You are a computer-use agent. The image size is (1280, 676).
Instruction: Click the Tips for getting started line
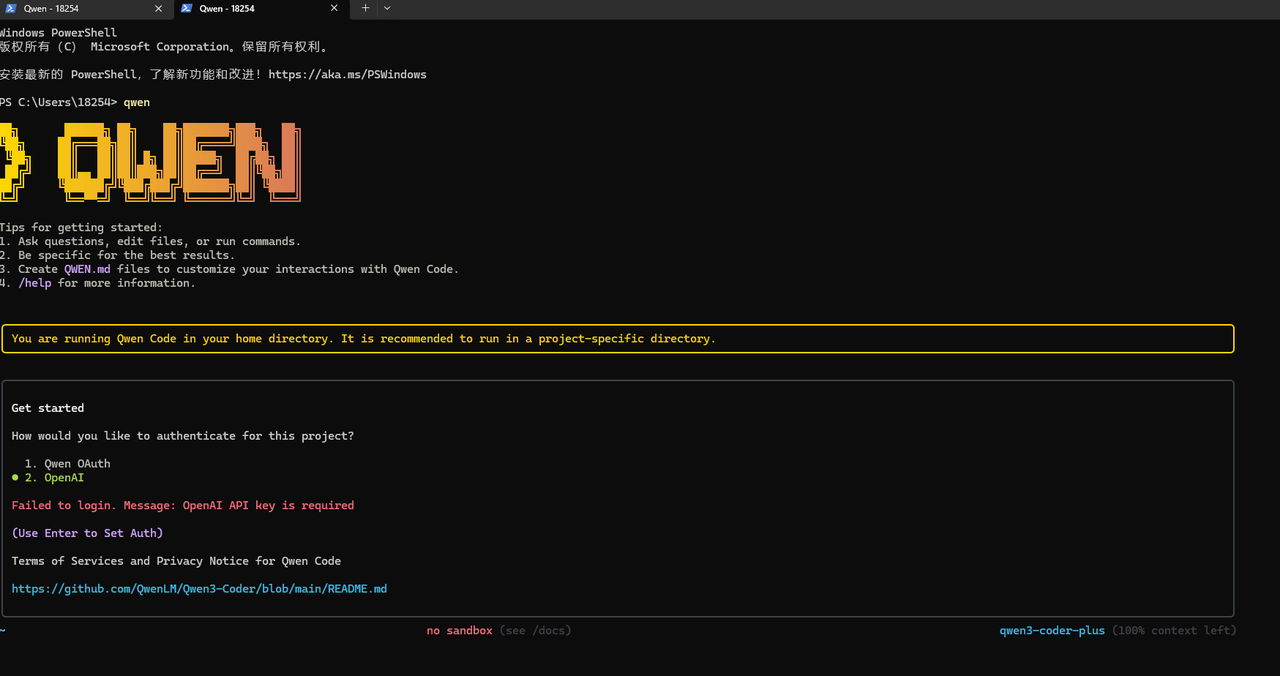click(81, 228)
